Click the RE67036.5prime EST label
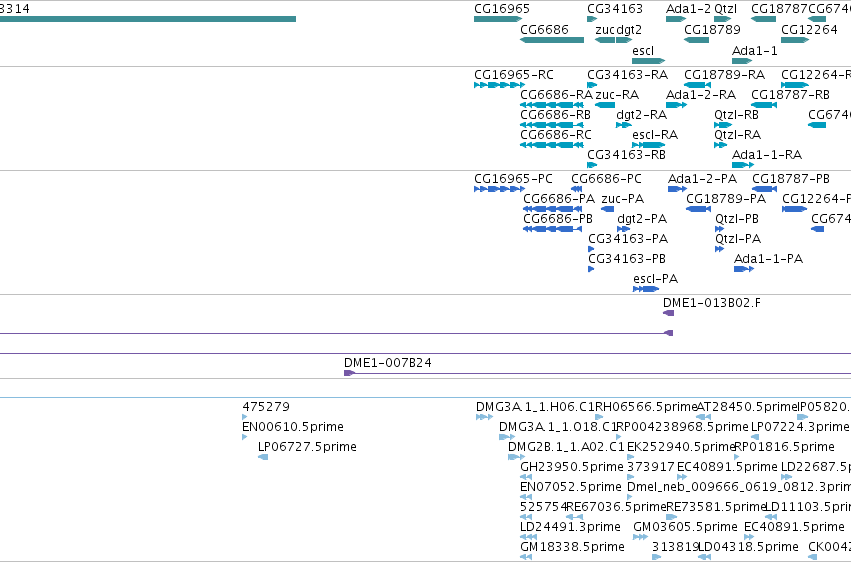The width and height of the screenshot is (851, 562). [616, 507]
